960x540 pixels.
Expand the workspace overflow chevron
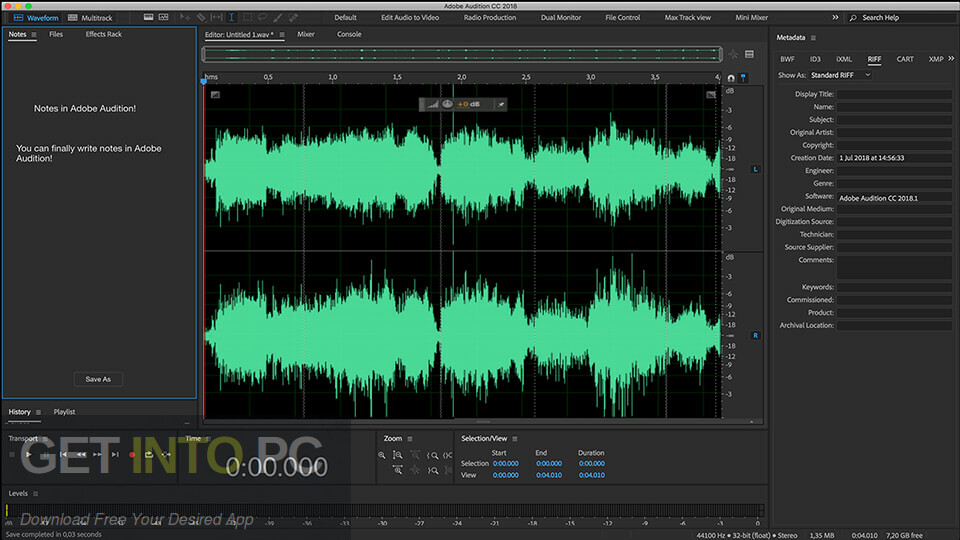click(x=835, y=18)
